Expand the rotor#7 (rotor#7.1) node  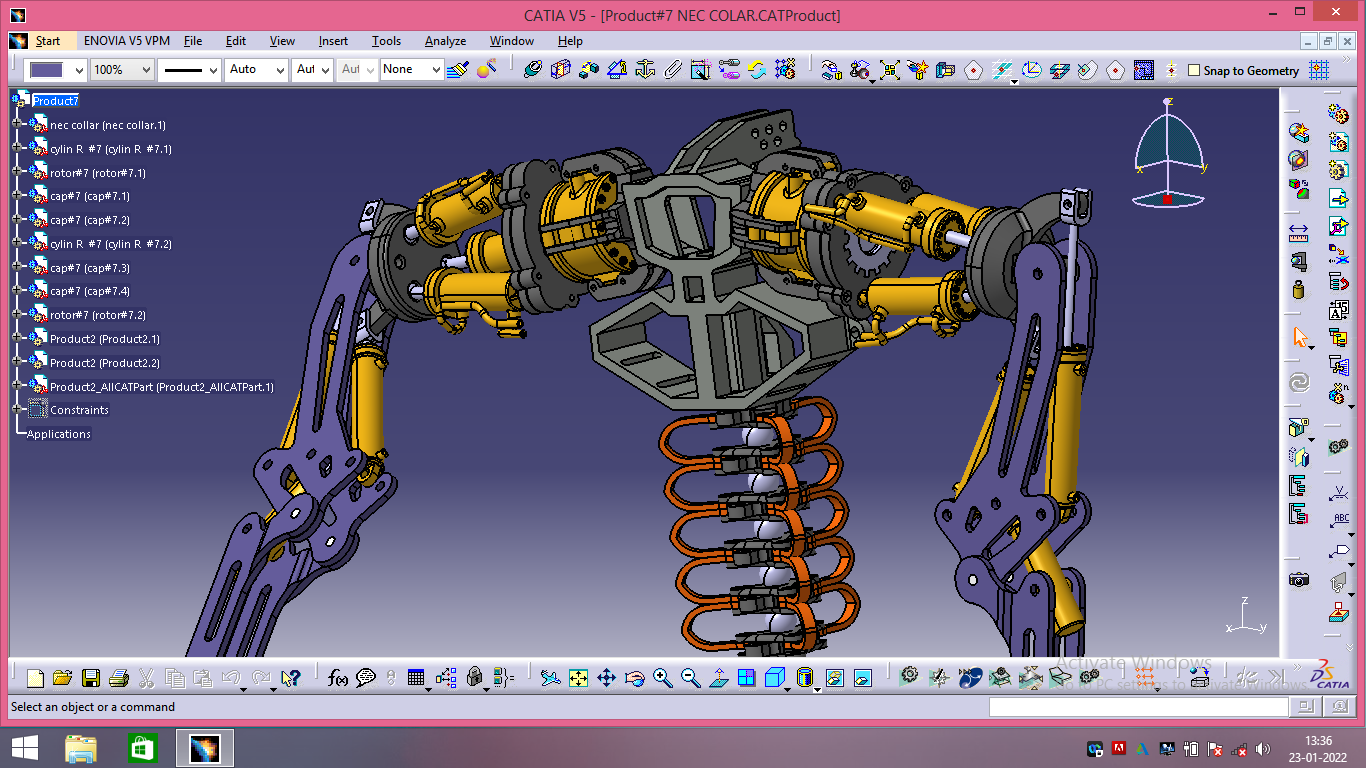point(17,172)
